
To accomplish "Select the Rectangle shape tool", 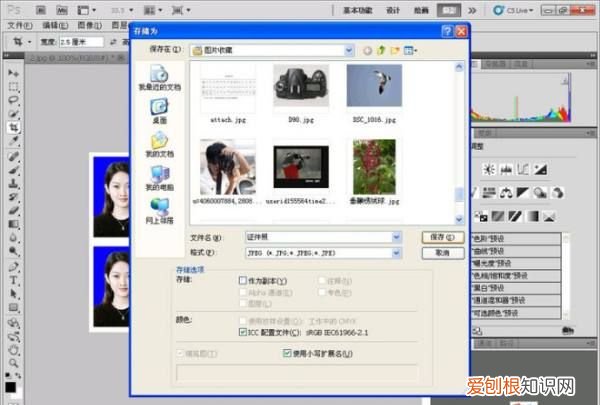I will (13, 308).
